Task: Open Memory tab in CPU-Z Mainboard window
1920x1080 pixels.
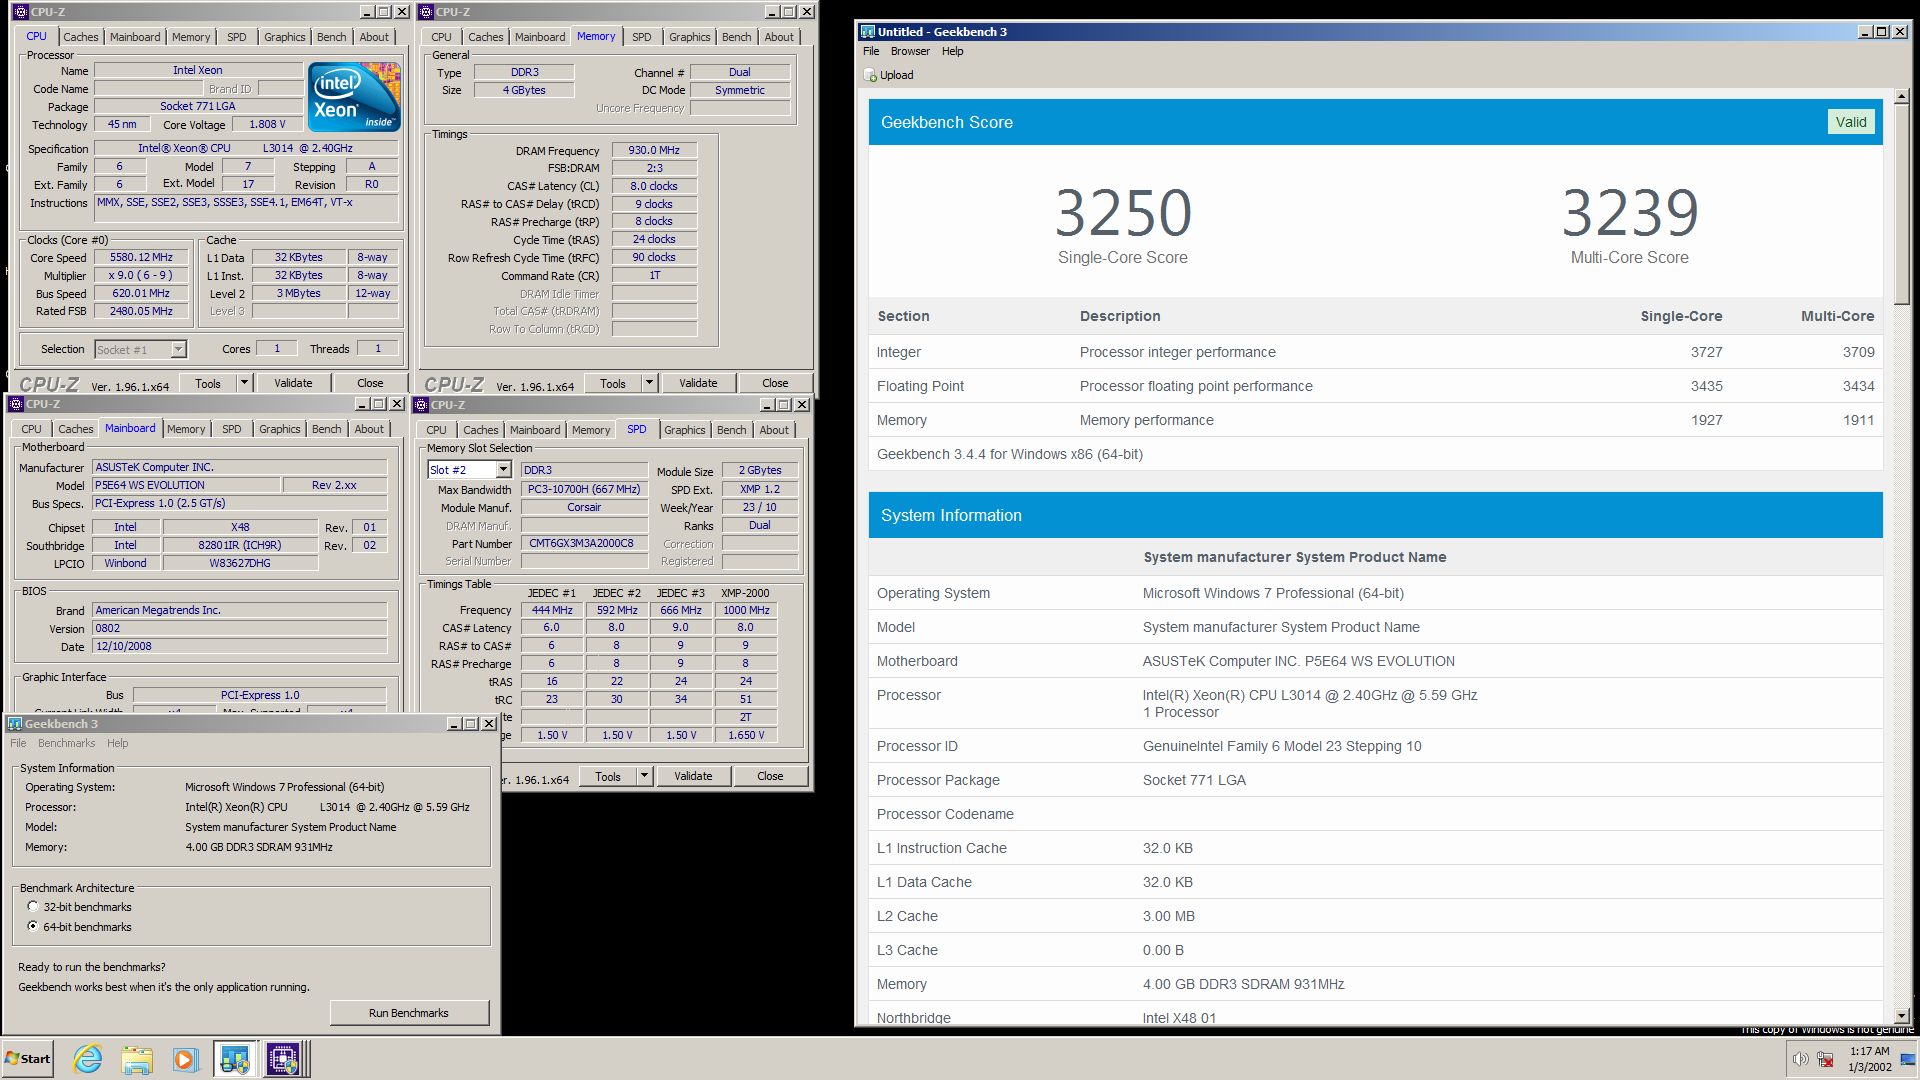Action: point(186,429)
